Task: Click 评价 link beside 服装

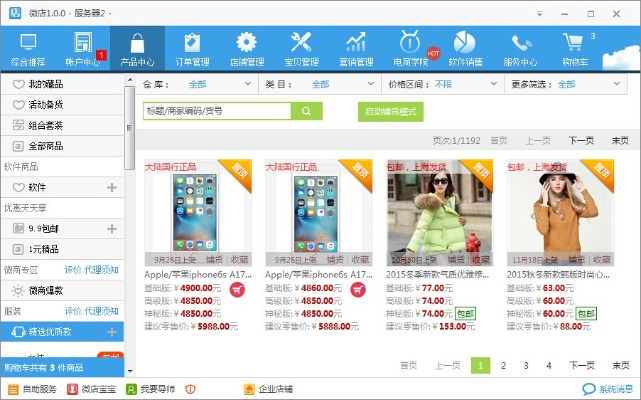Action: click(73, 311)
